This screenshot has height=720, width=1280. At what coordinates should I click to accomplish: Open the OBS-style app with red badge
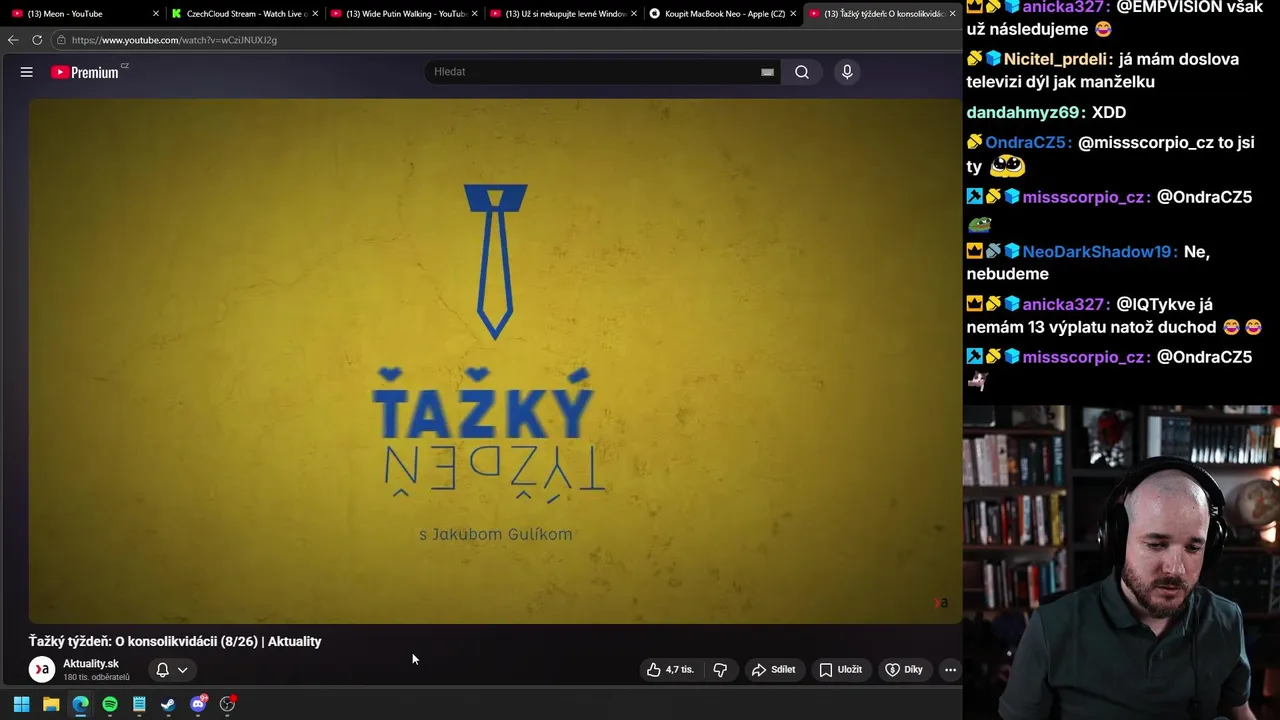pyautogui.click(x=227, y=704)
